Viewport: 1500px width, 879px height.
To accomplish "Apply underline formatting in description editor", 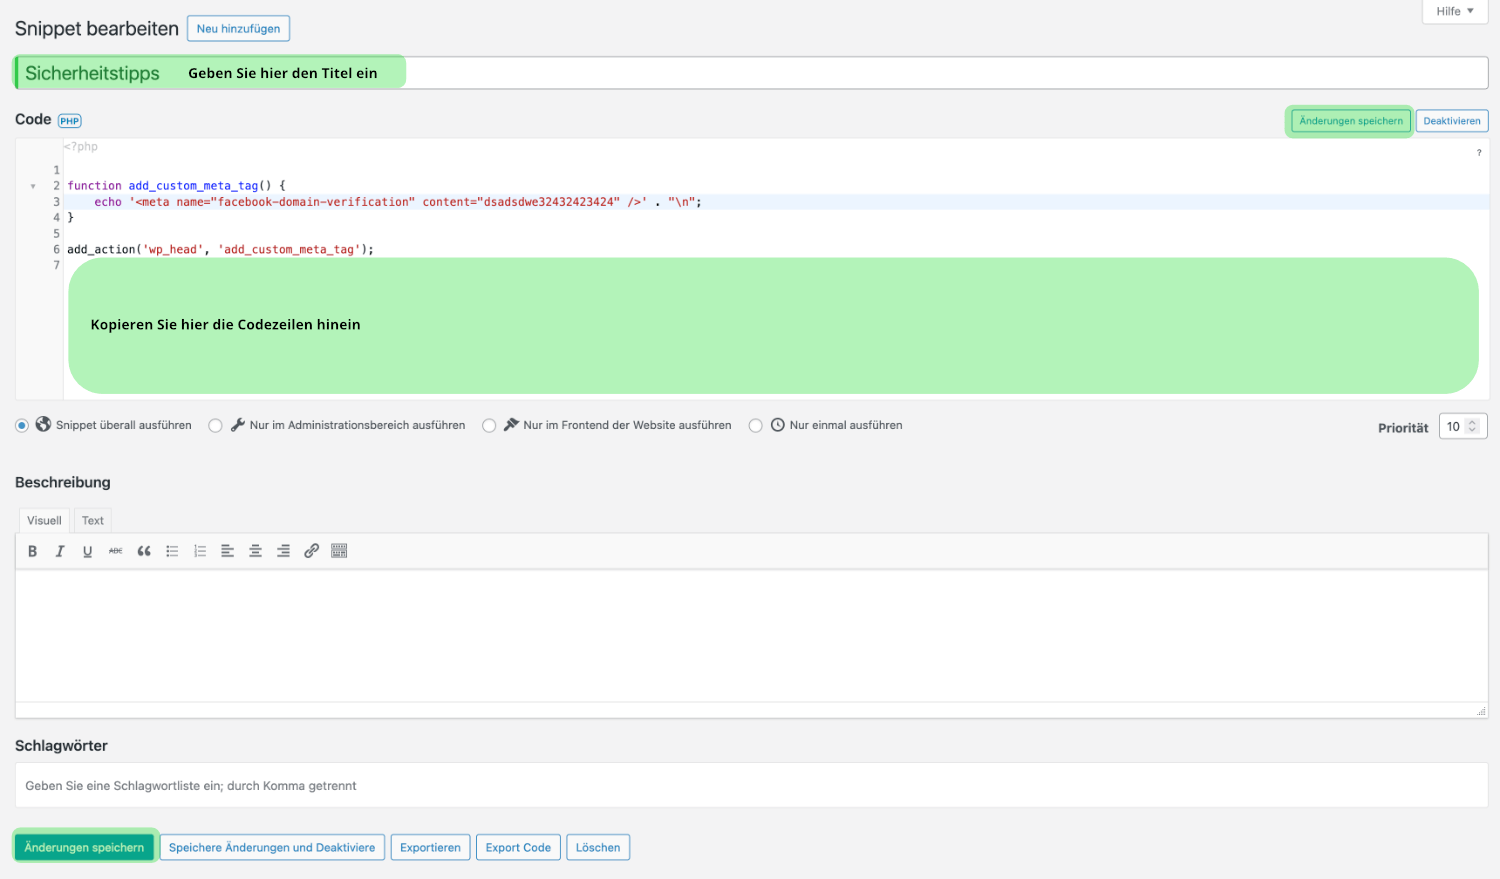I will coord(88,551).
